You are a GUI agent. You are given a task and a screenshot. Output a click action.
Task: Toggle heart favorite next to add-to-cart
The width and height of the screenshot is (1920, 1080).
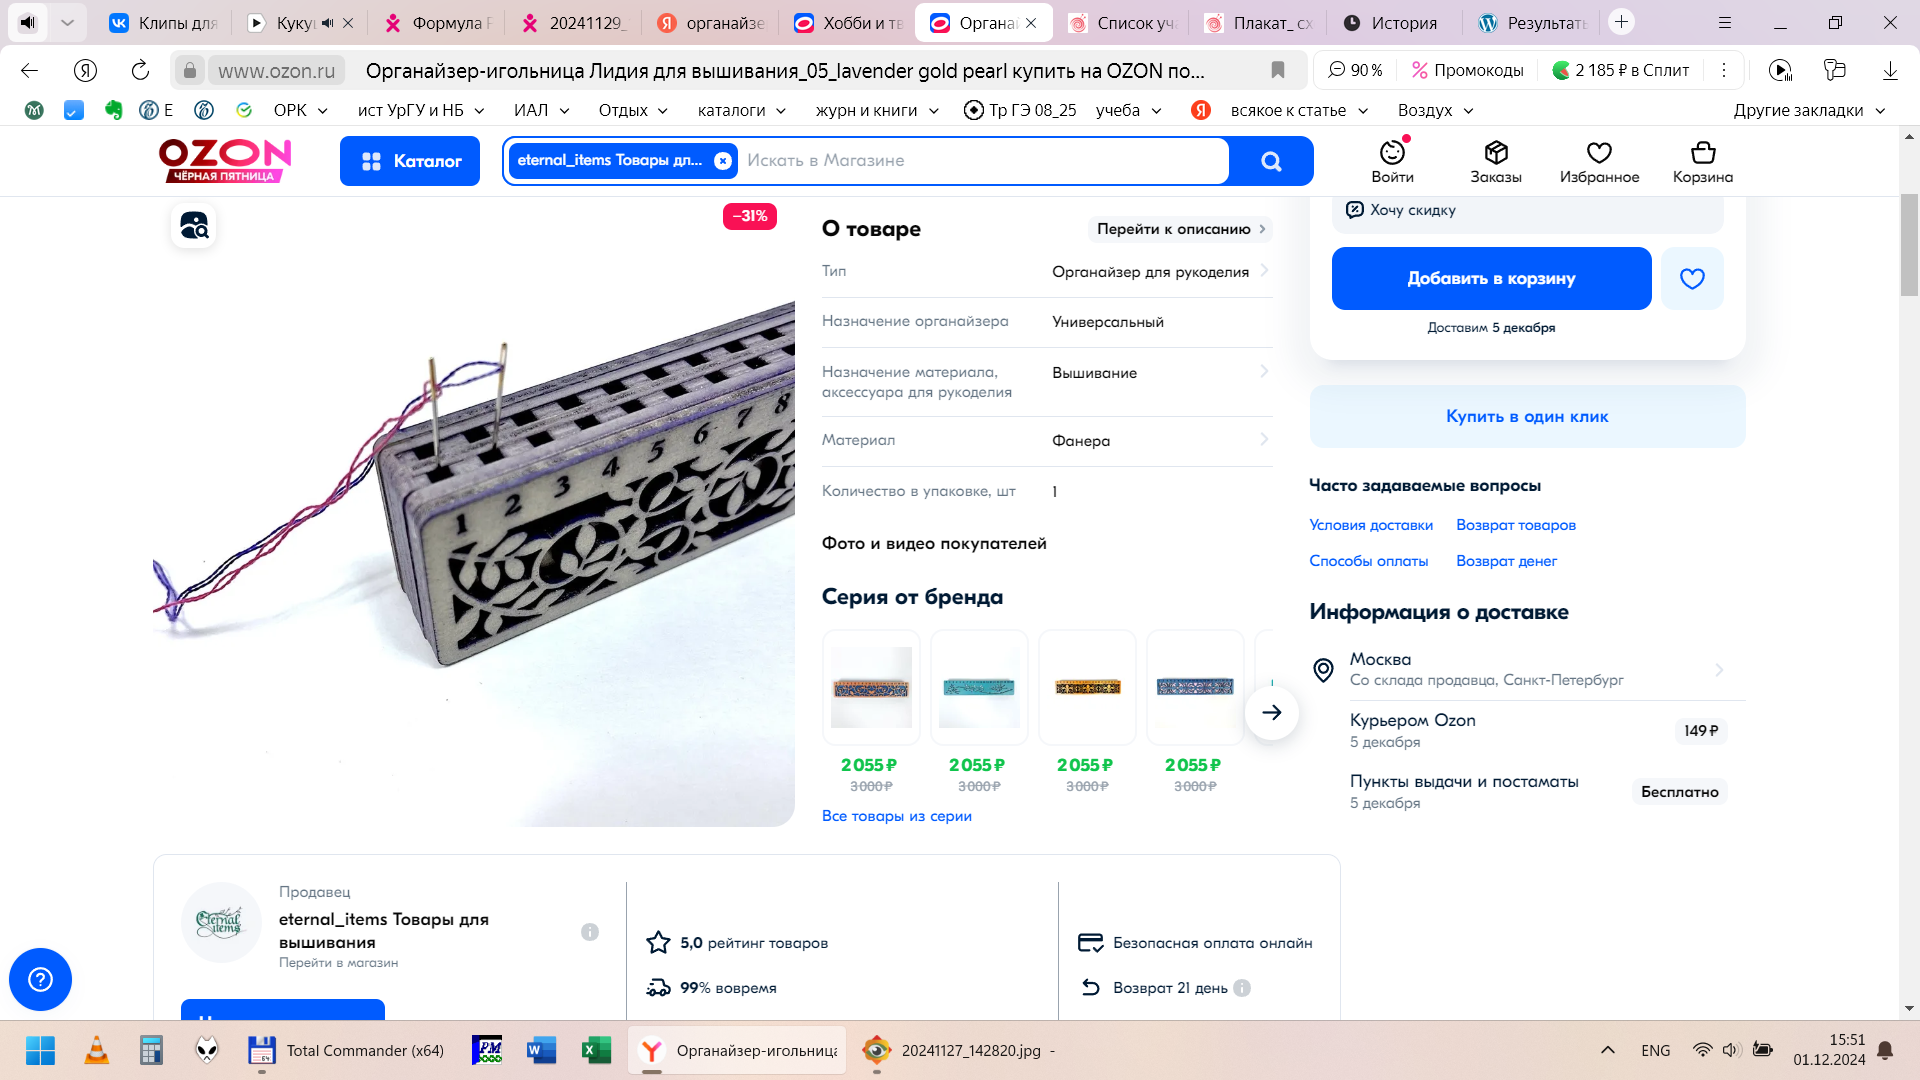click(1692, 279)
